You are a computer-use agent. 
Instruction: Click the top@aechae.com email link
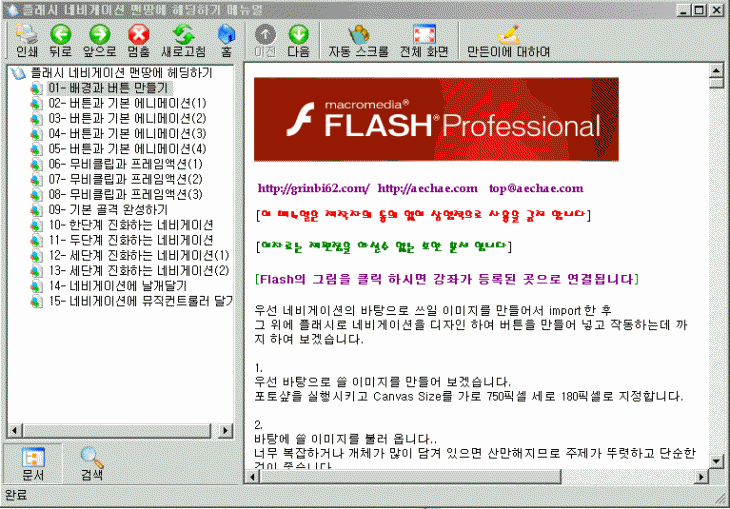pos(536,188)
